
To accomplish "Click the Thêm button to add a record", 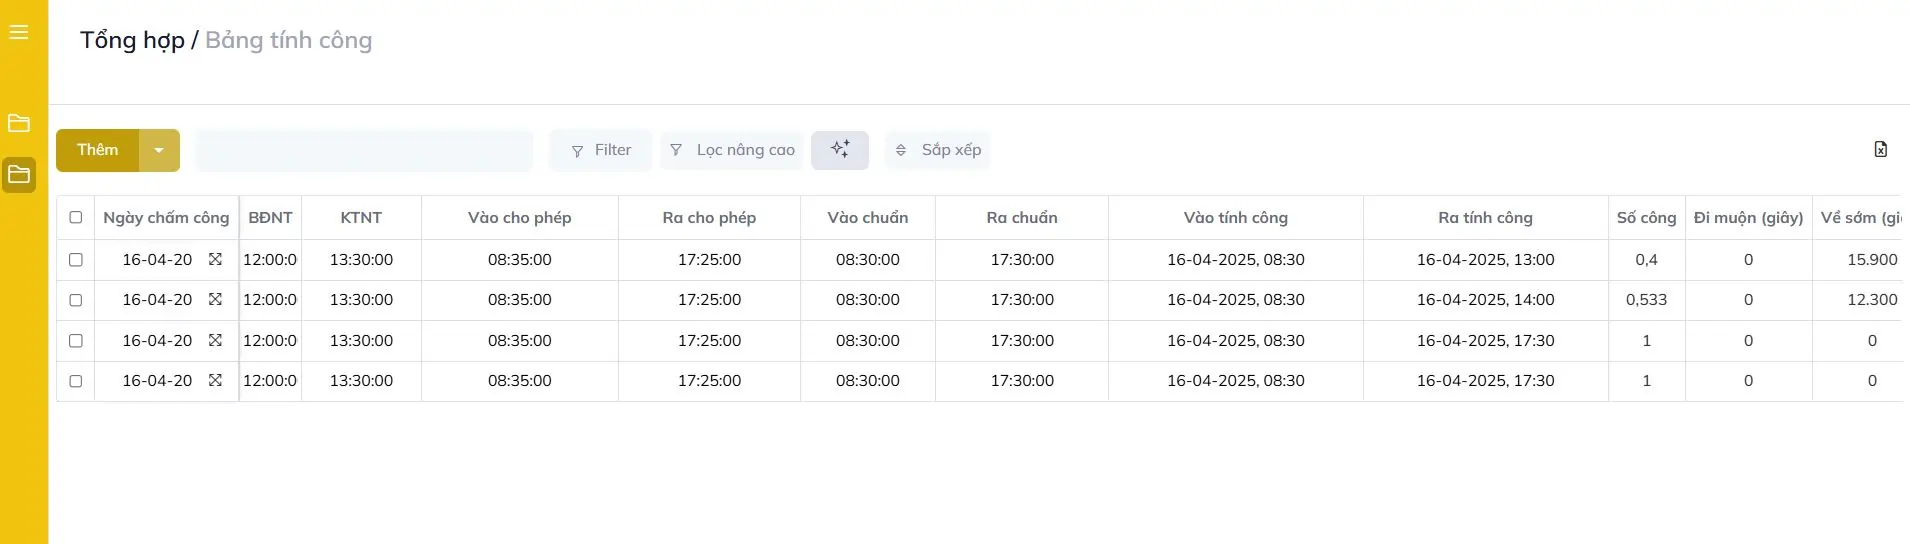I will [x=98, y=150].
